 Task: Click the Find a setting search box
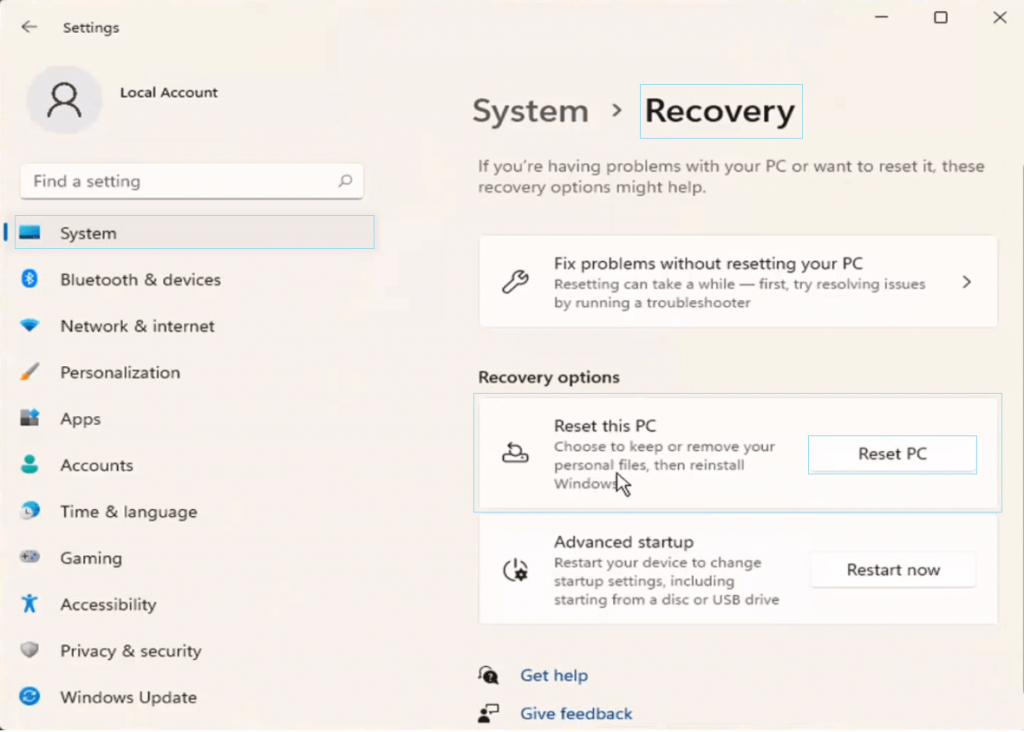pyautogui.click(x=192, y=181)
